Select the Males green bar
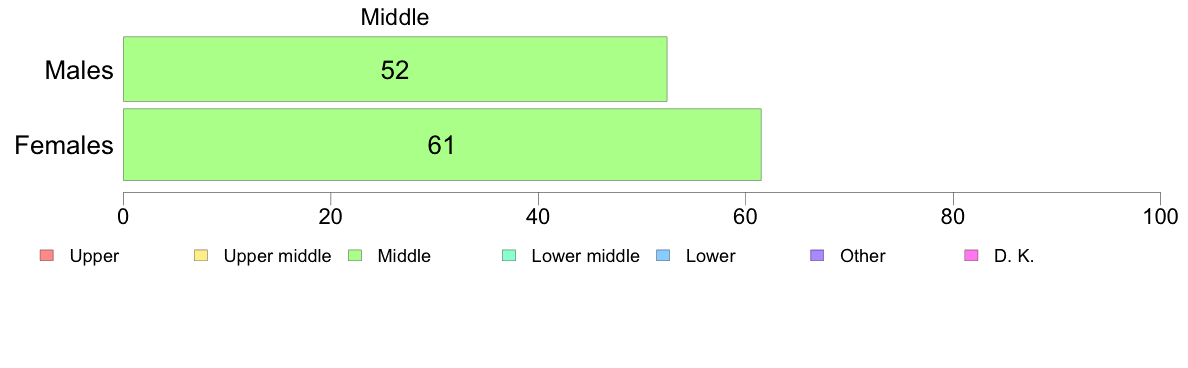 click(395, 68)
